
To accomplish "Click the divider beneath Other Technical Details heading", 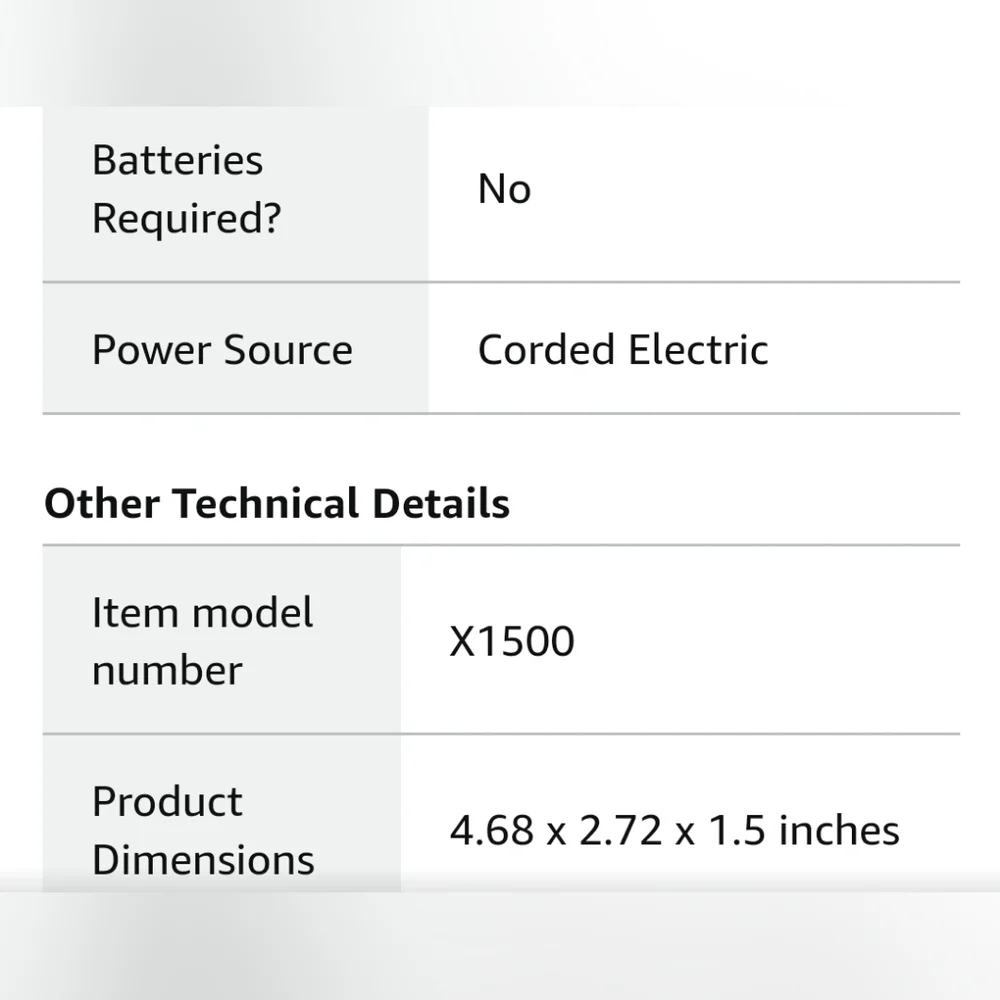I will 501,545.
